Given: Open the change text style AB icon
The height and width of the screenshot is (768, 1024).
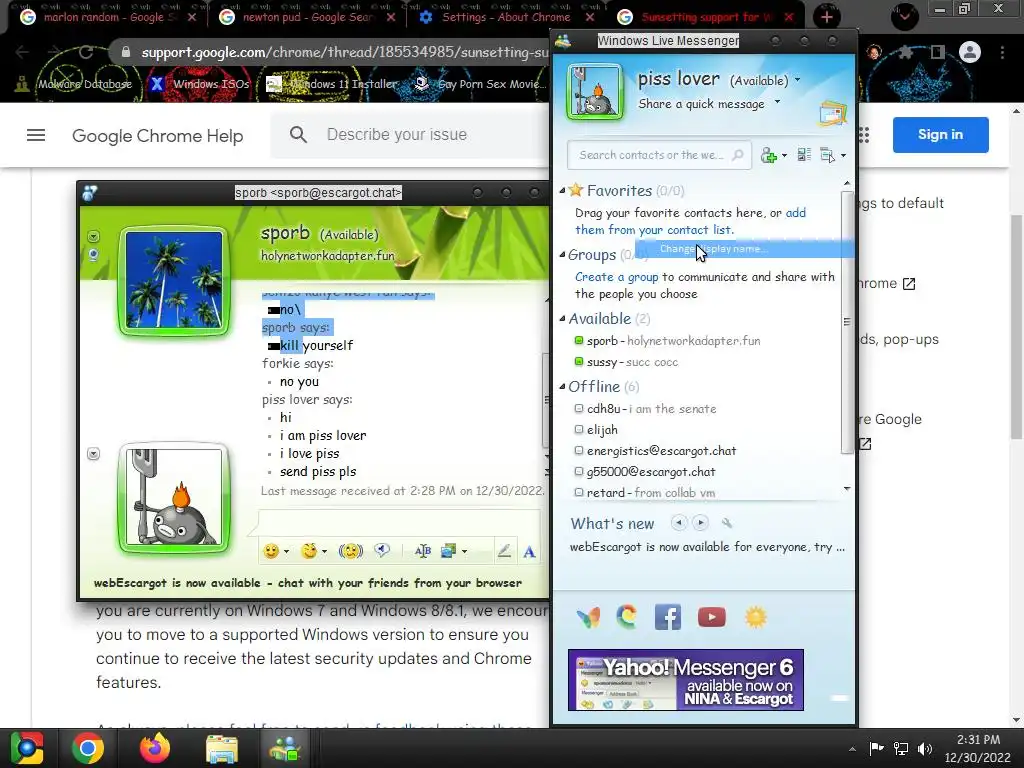Looking at the screenshot, I should [423, 551].
